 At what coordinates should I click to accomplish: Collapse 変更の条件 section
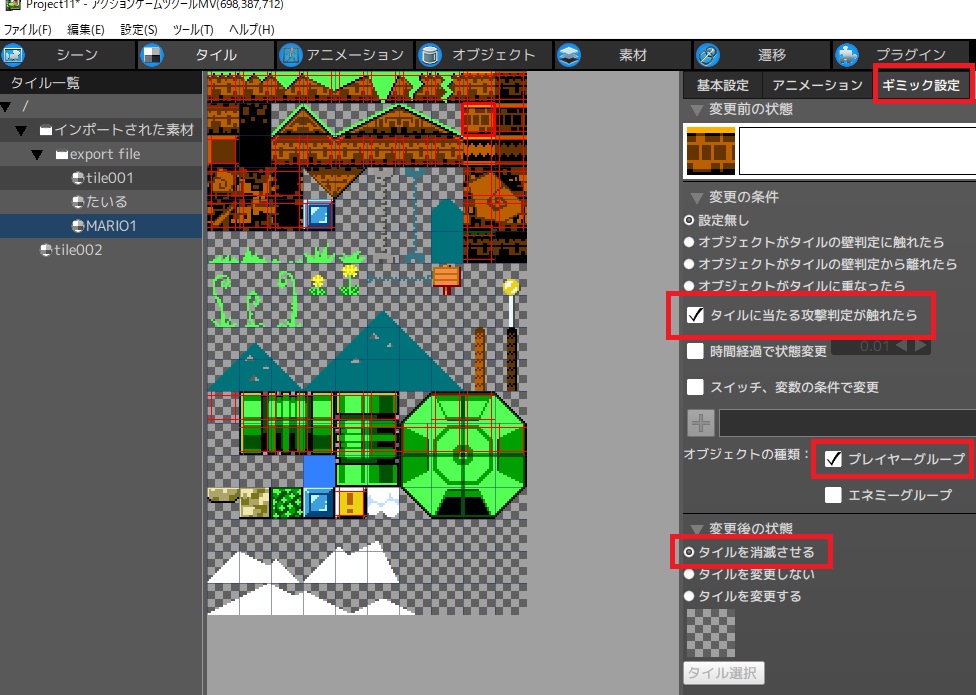tap(697, 198)
